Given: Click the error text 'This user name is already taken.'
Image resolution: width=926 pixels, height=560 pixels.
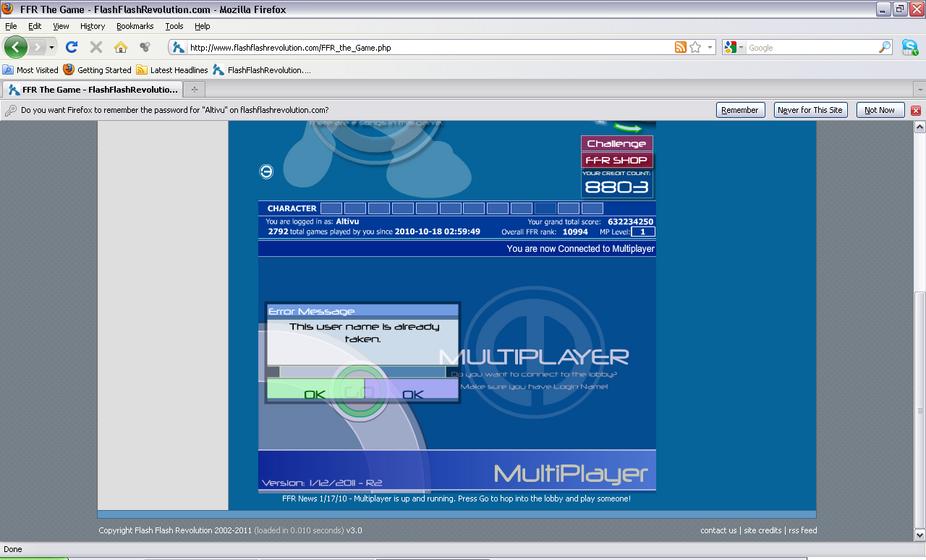Looking at the screenshot, I should [364, 333].
